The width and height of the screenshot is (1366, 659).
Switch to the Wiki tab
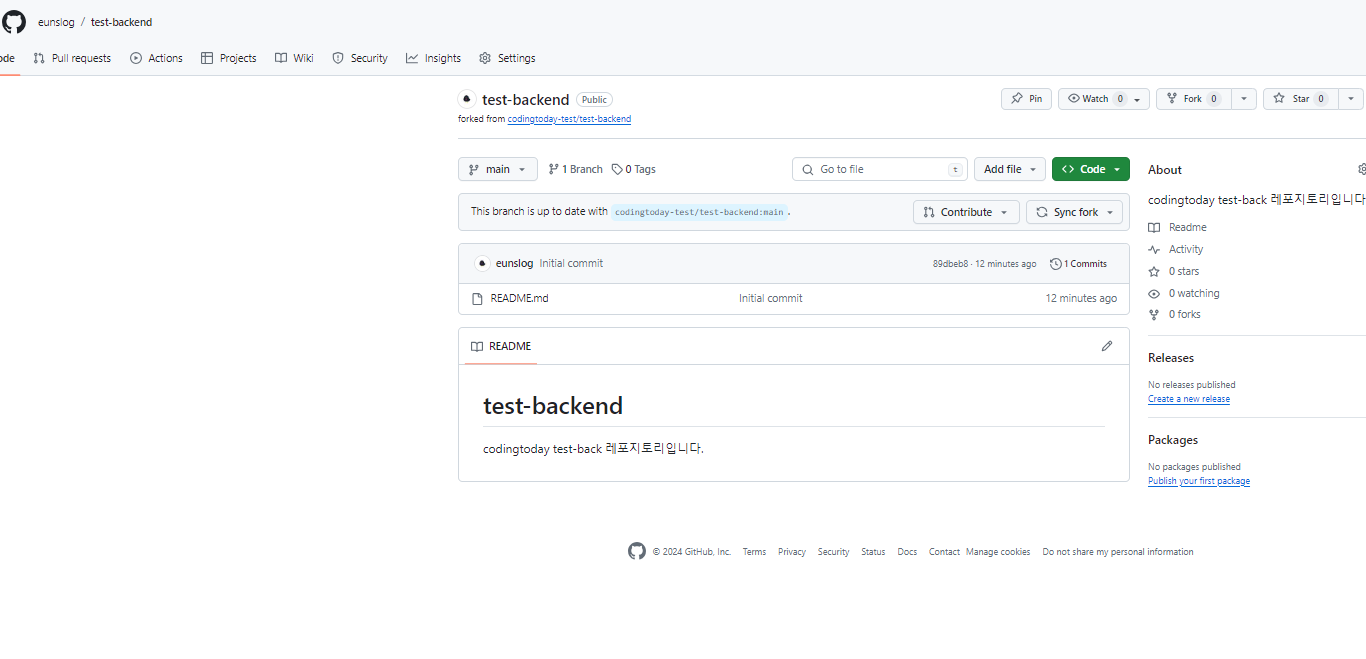point(294,58)
